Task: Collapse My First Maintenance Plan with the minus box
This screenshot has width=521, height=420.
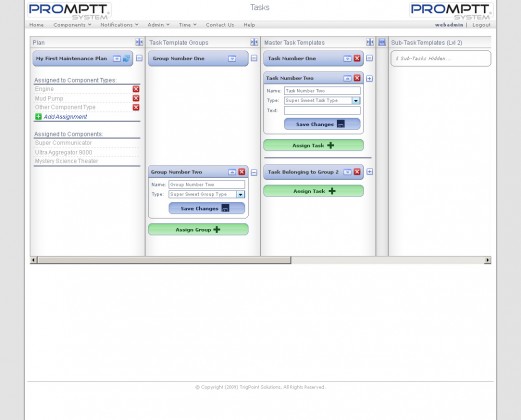Action: (139, 58)
